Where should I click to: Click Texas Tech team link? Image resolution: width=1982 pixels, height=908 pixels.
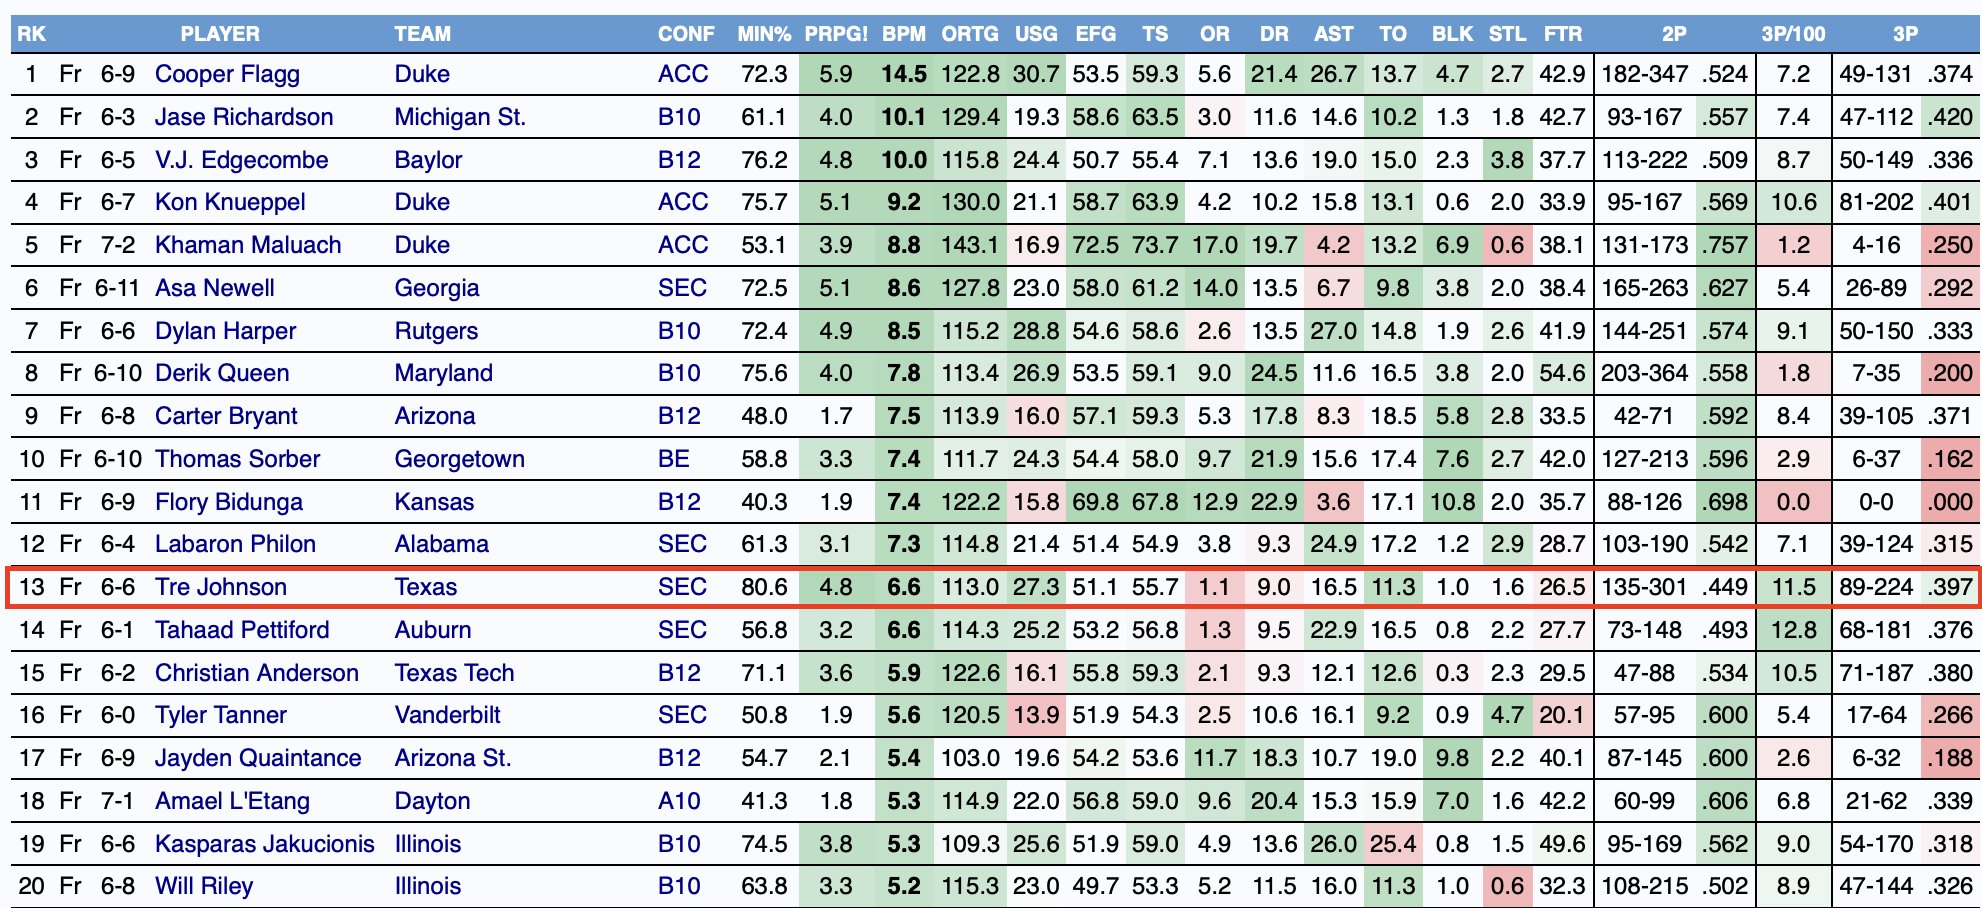[x=454, y=673]
